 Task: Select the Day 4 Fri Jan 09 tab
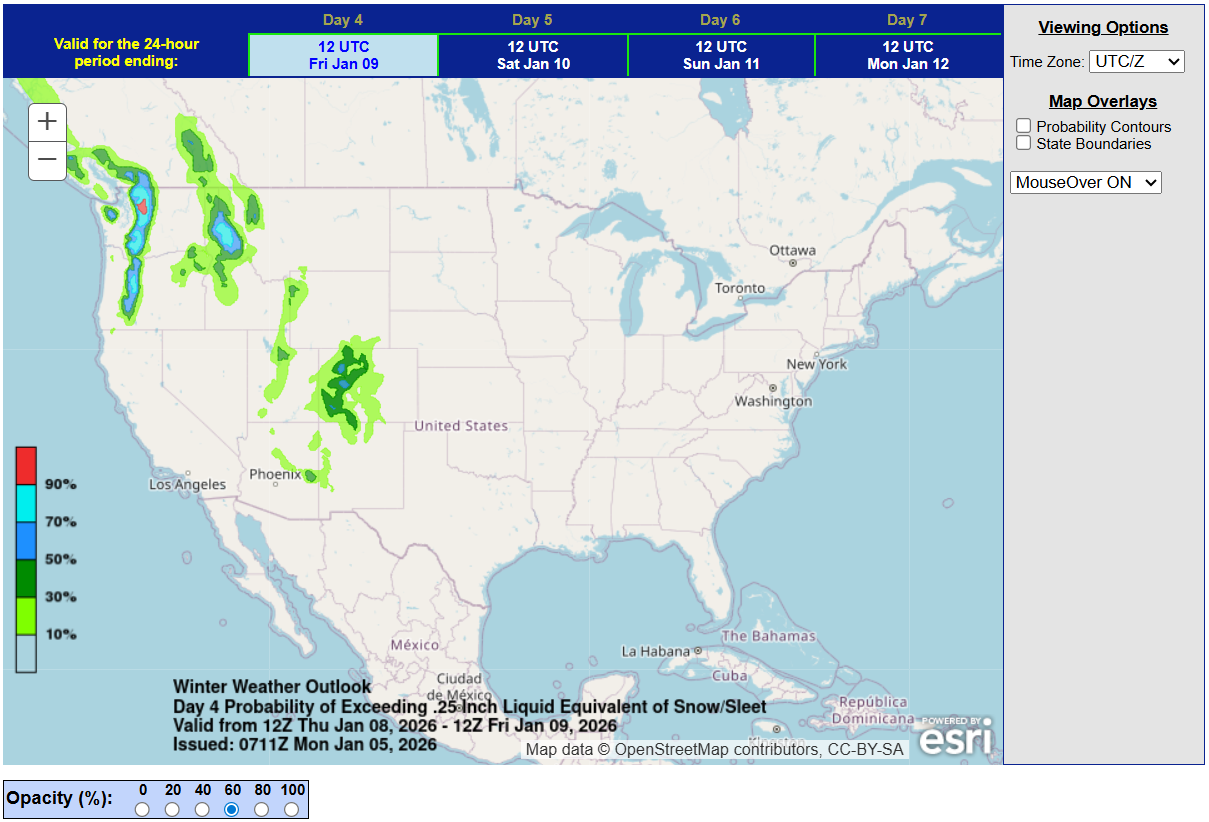pos(343,54)
